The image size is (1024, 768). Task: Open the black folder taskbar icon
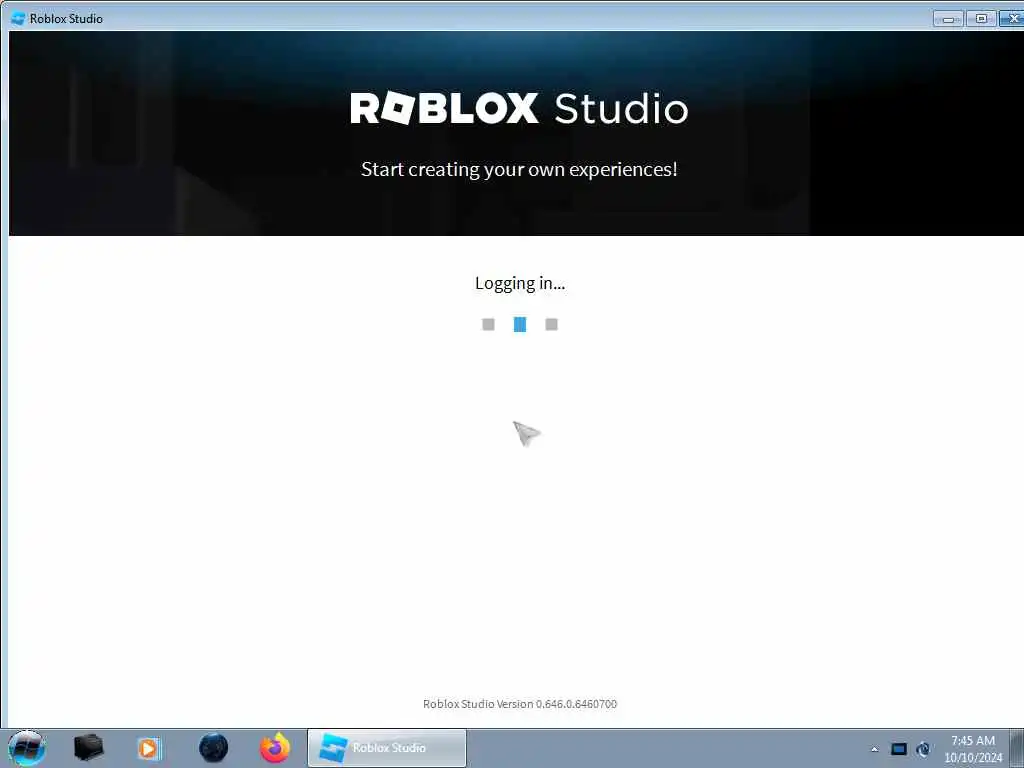[88, 748]
